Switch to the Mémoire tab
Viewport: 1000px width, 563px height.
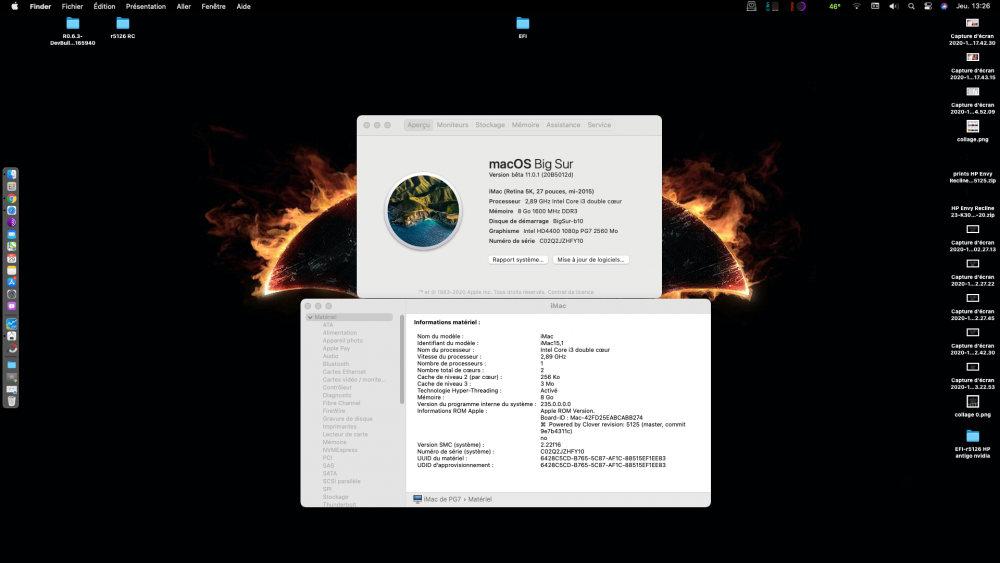(x=526, y=125)
